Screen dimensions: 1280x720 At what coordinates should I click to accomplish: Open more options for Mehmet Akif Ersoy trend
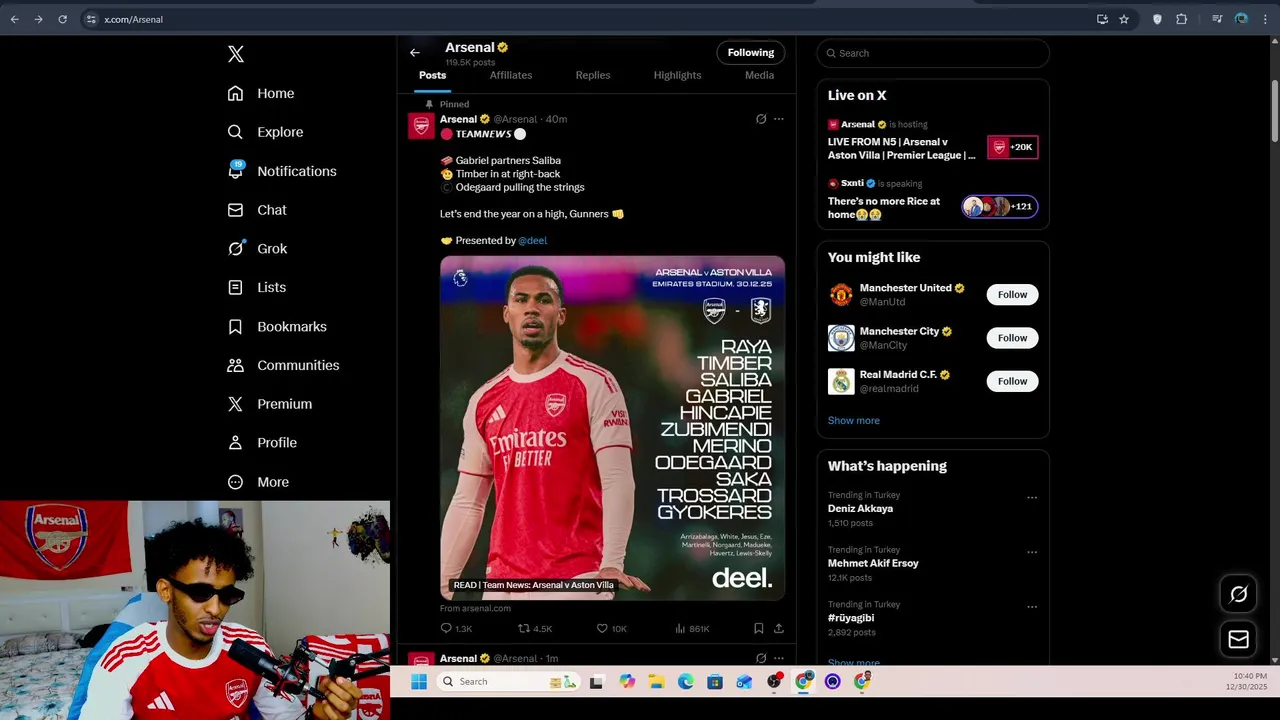click(1032, 552)
